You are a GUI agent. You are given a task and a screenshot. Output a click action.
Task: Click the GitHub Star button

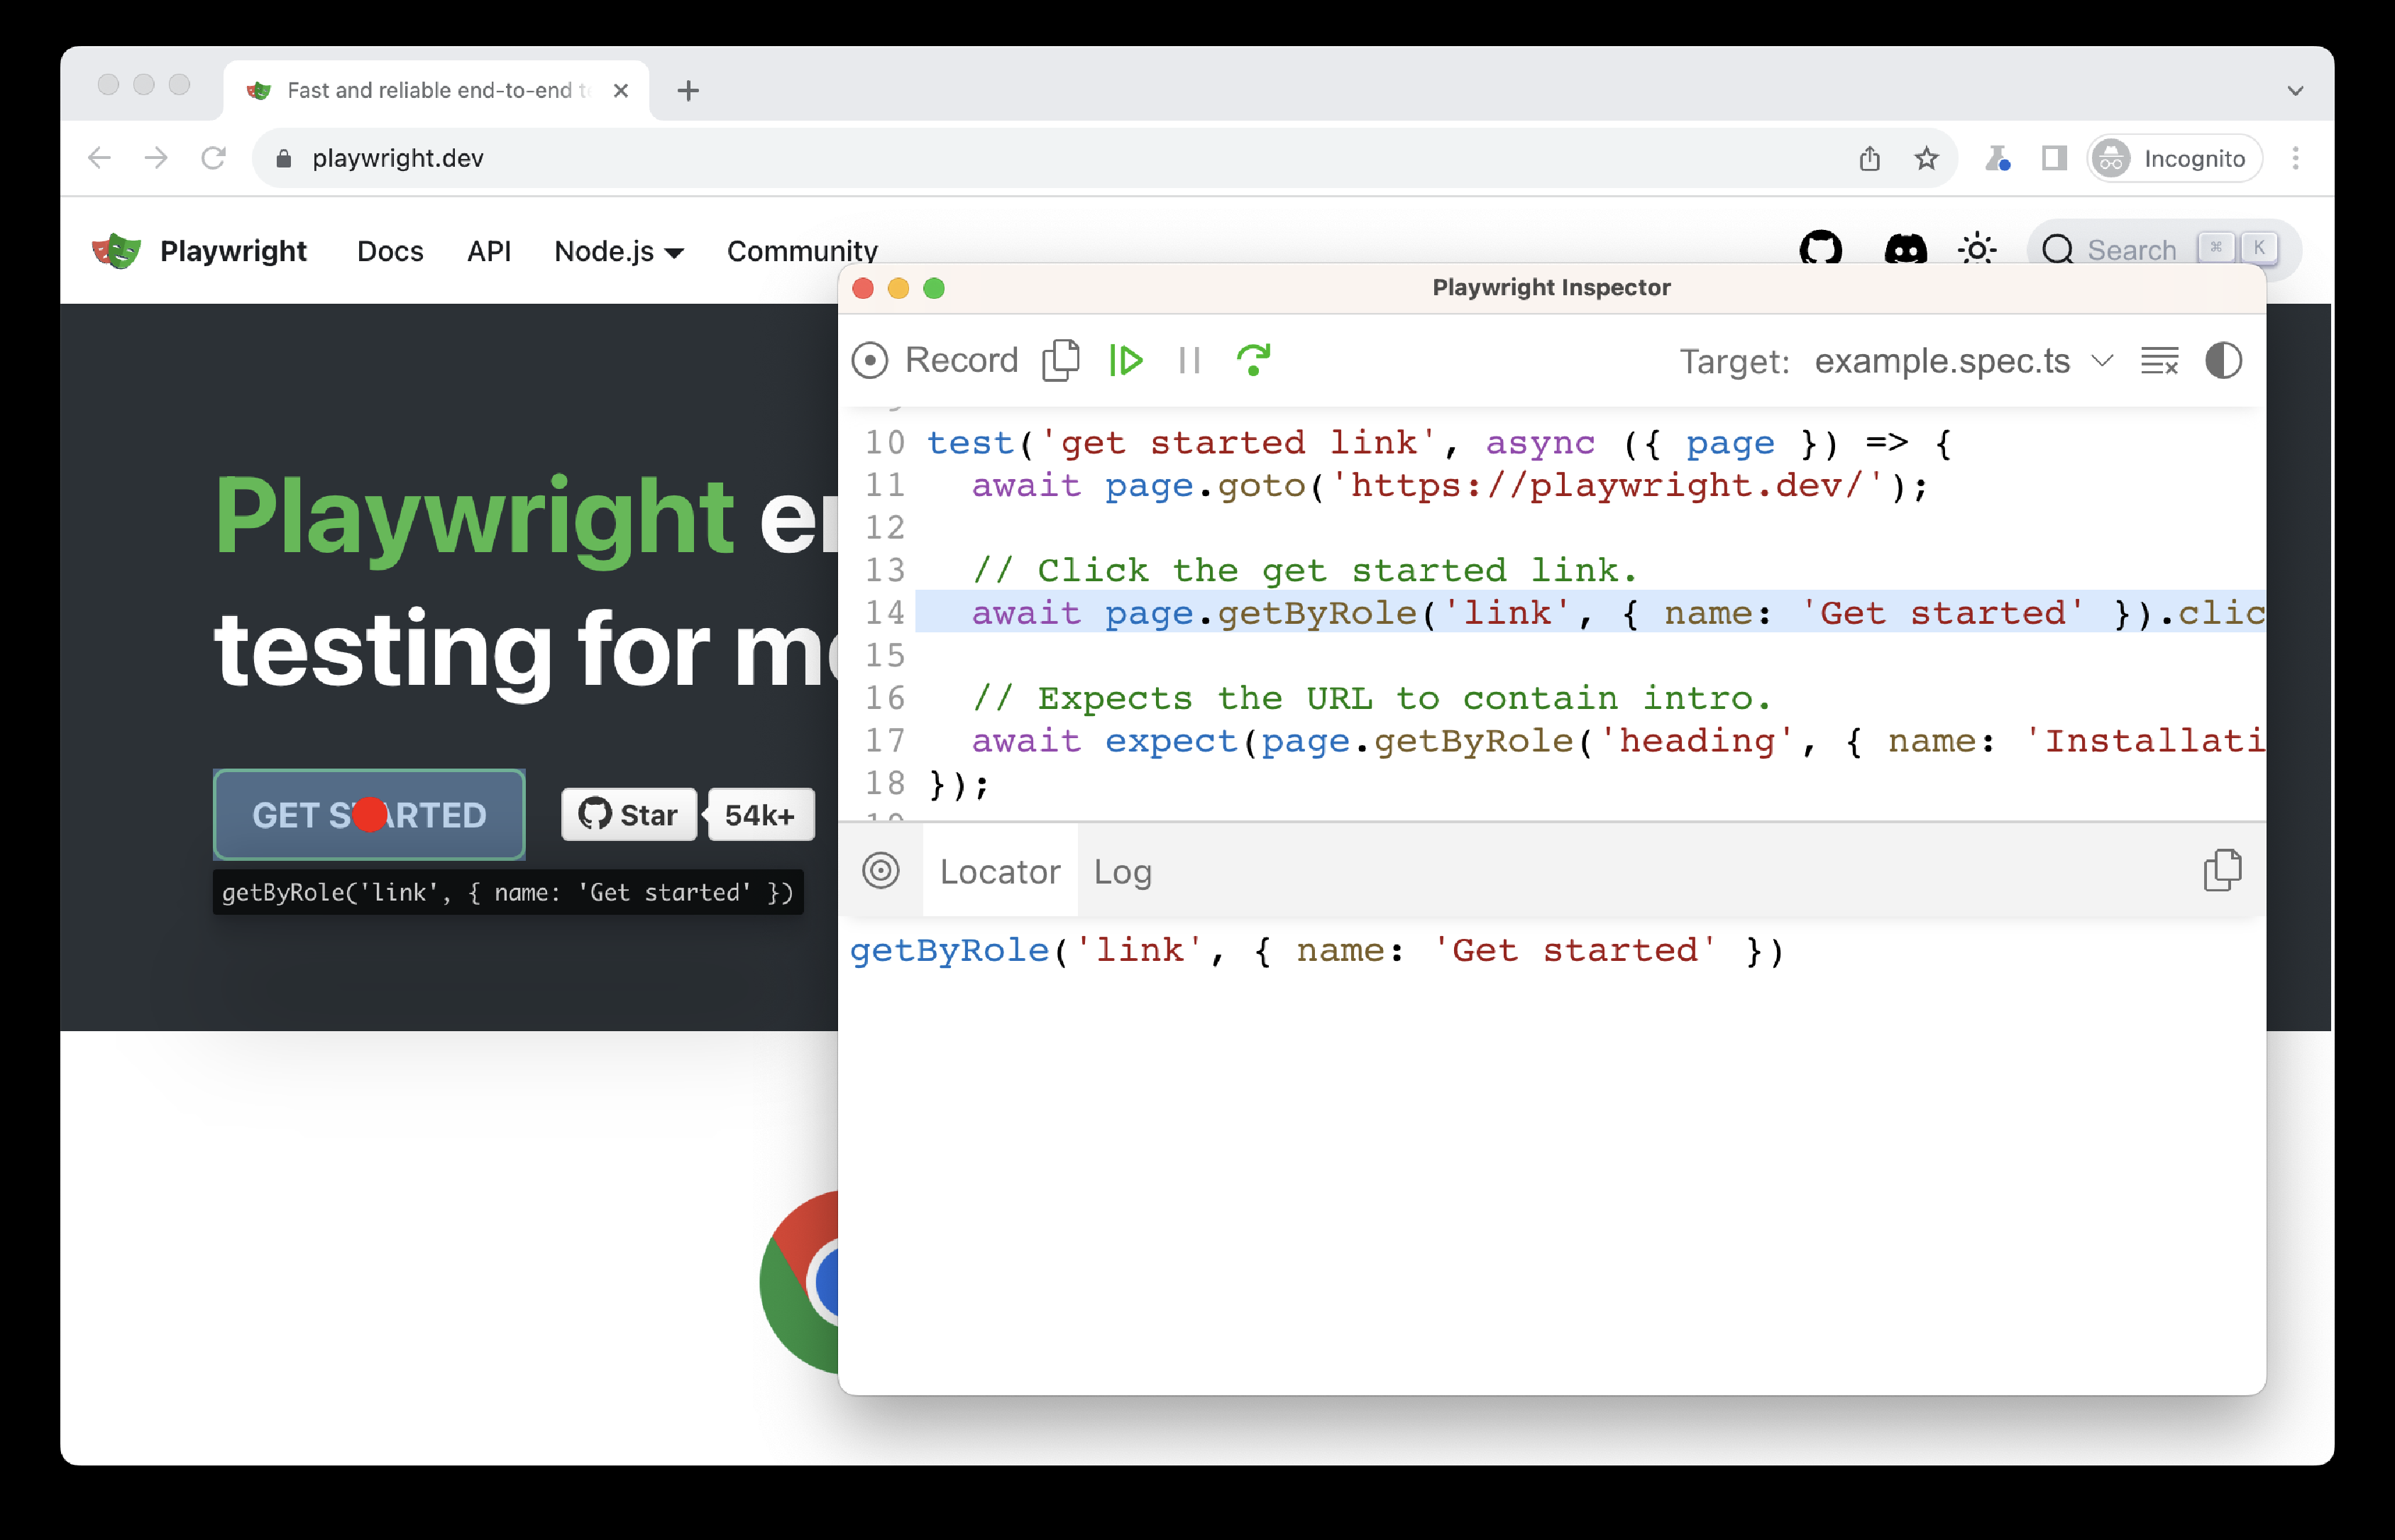point(628,815)
